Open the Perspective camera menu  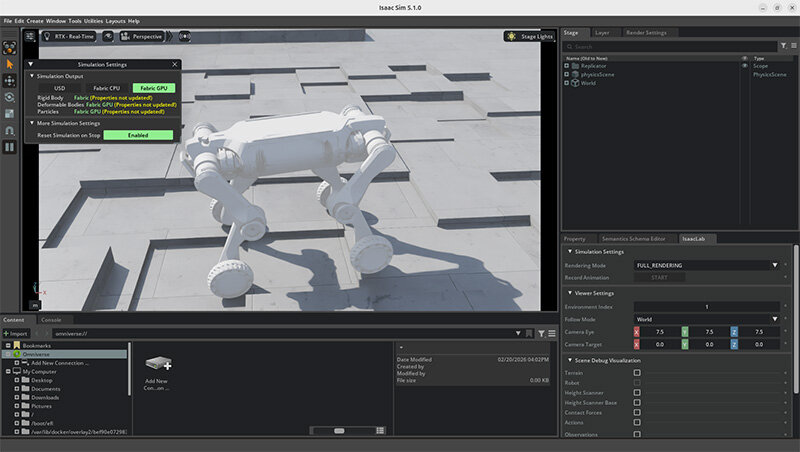(x=141, y=36)
